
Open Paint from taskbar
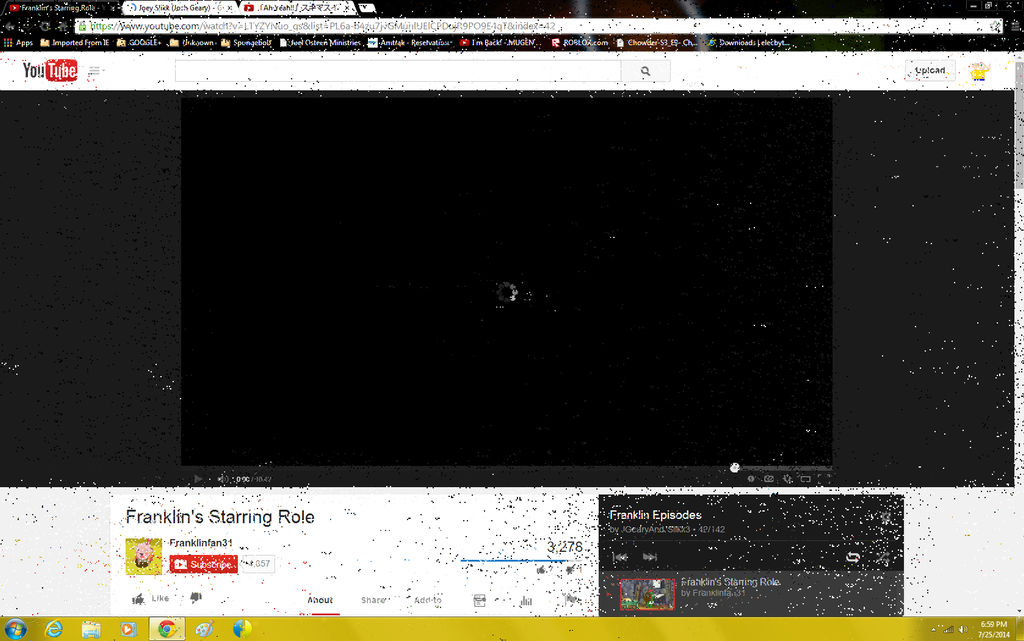204,629
